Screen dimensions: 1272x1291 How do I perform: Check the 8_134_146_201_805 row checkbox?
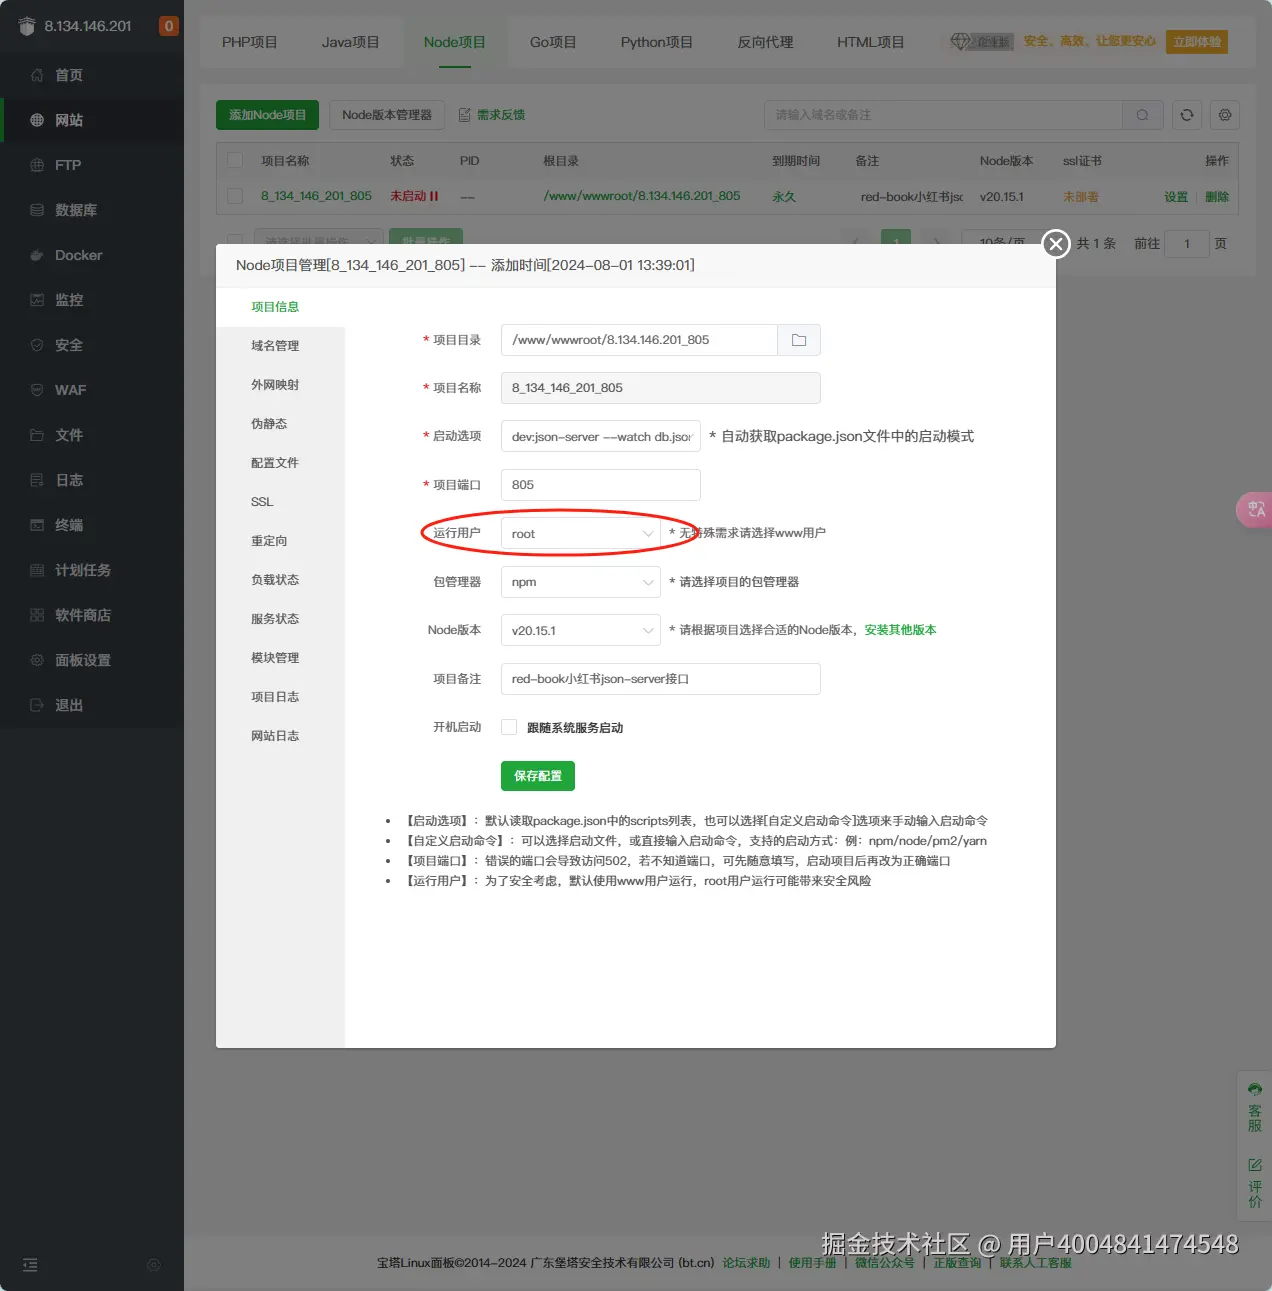[x=235, y=196]
